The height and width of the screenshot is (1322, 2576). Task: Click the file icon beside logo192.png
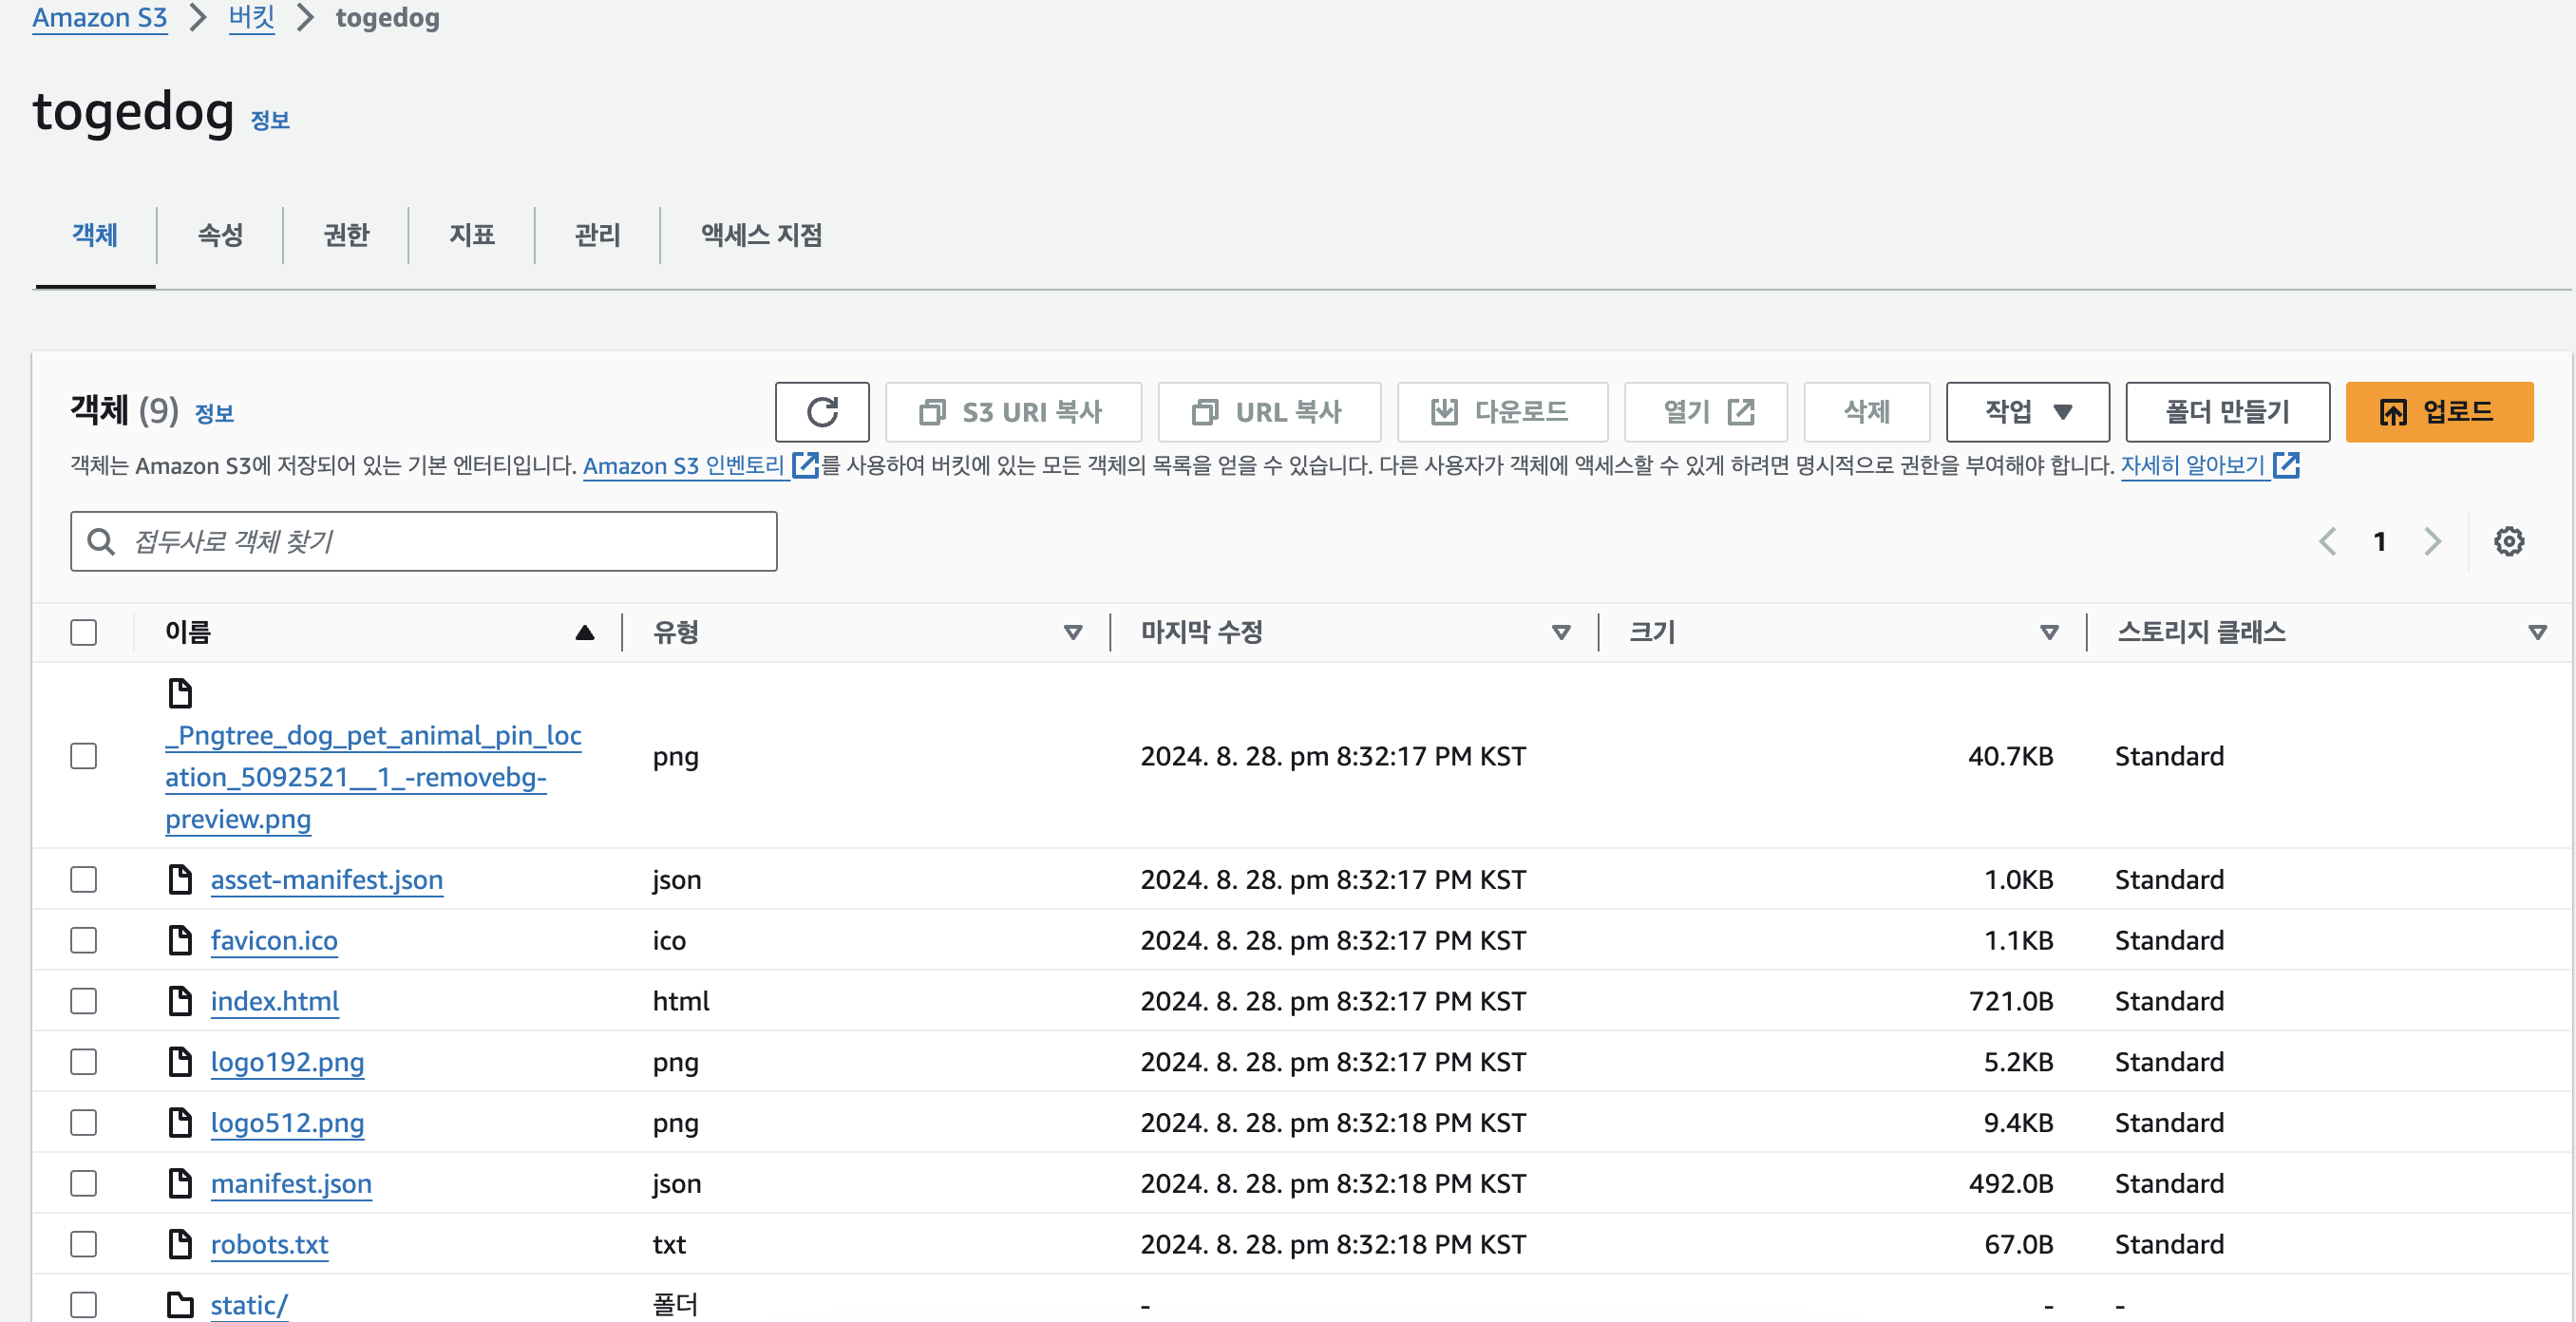pos(180,1062)
